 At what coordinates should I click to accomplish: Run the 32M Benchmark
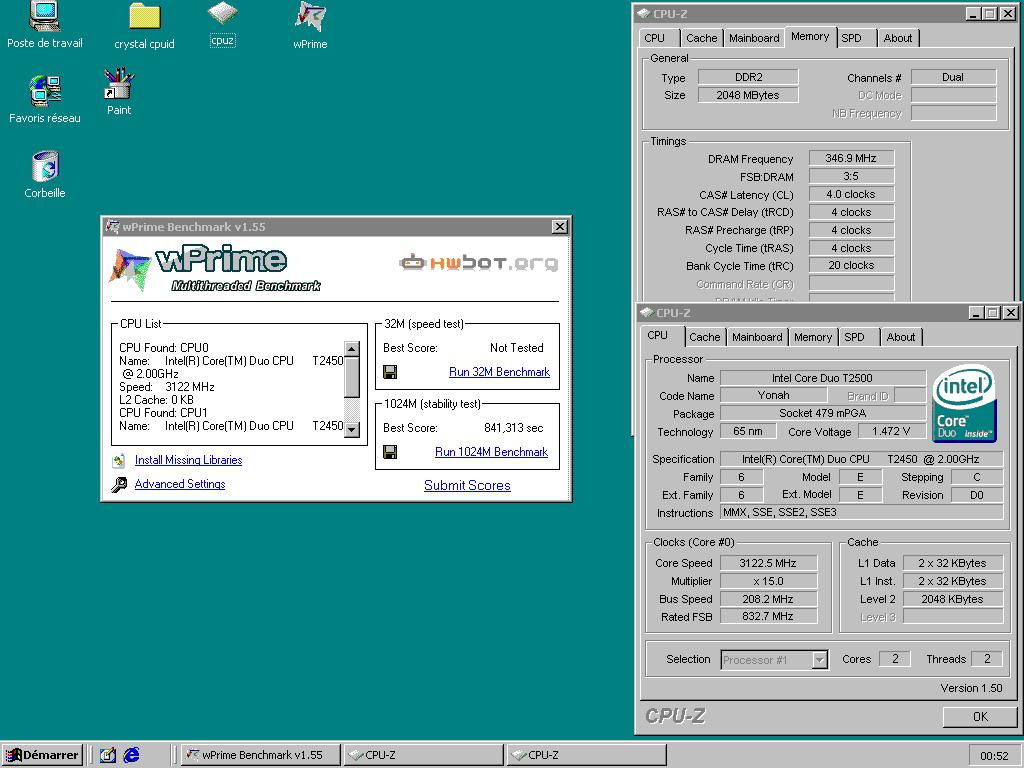(x=500, y=372)
